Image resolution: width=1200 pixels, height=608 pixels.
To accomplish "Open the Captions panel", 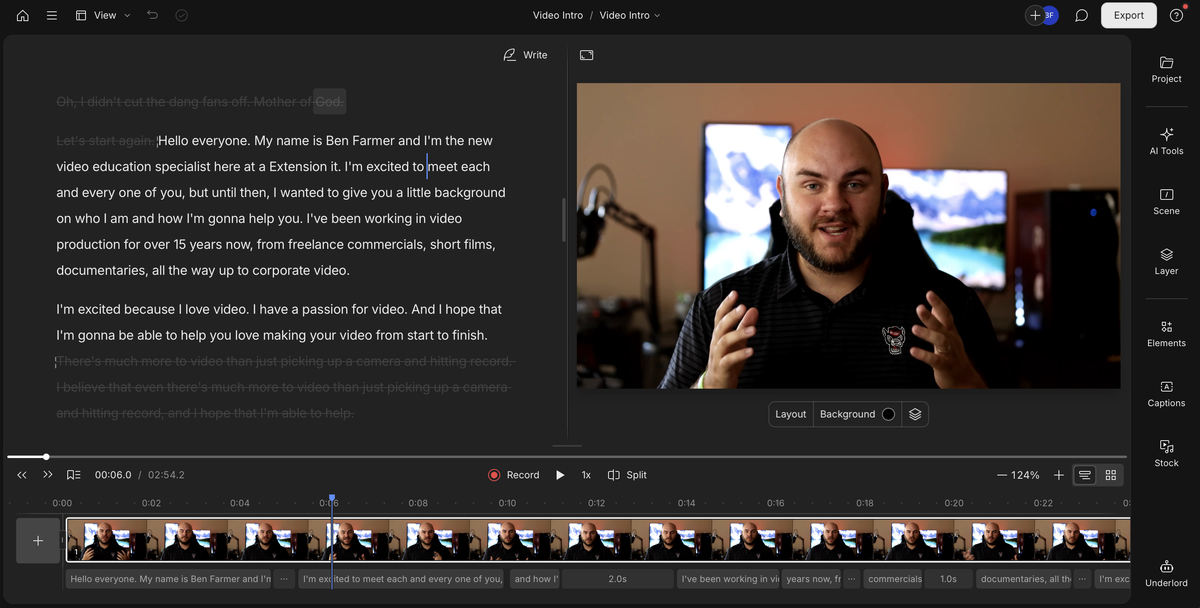I will click(1166, 393).
